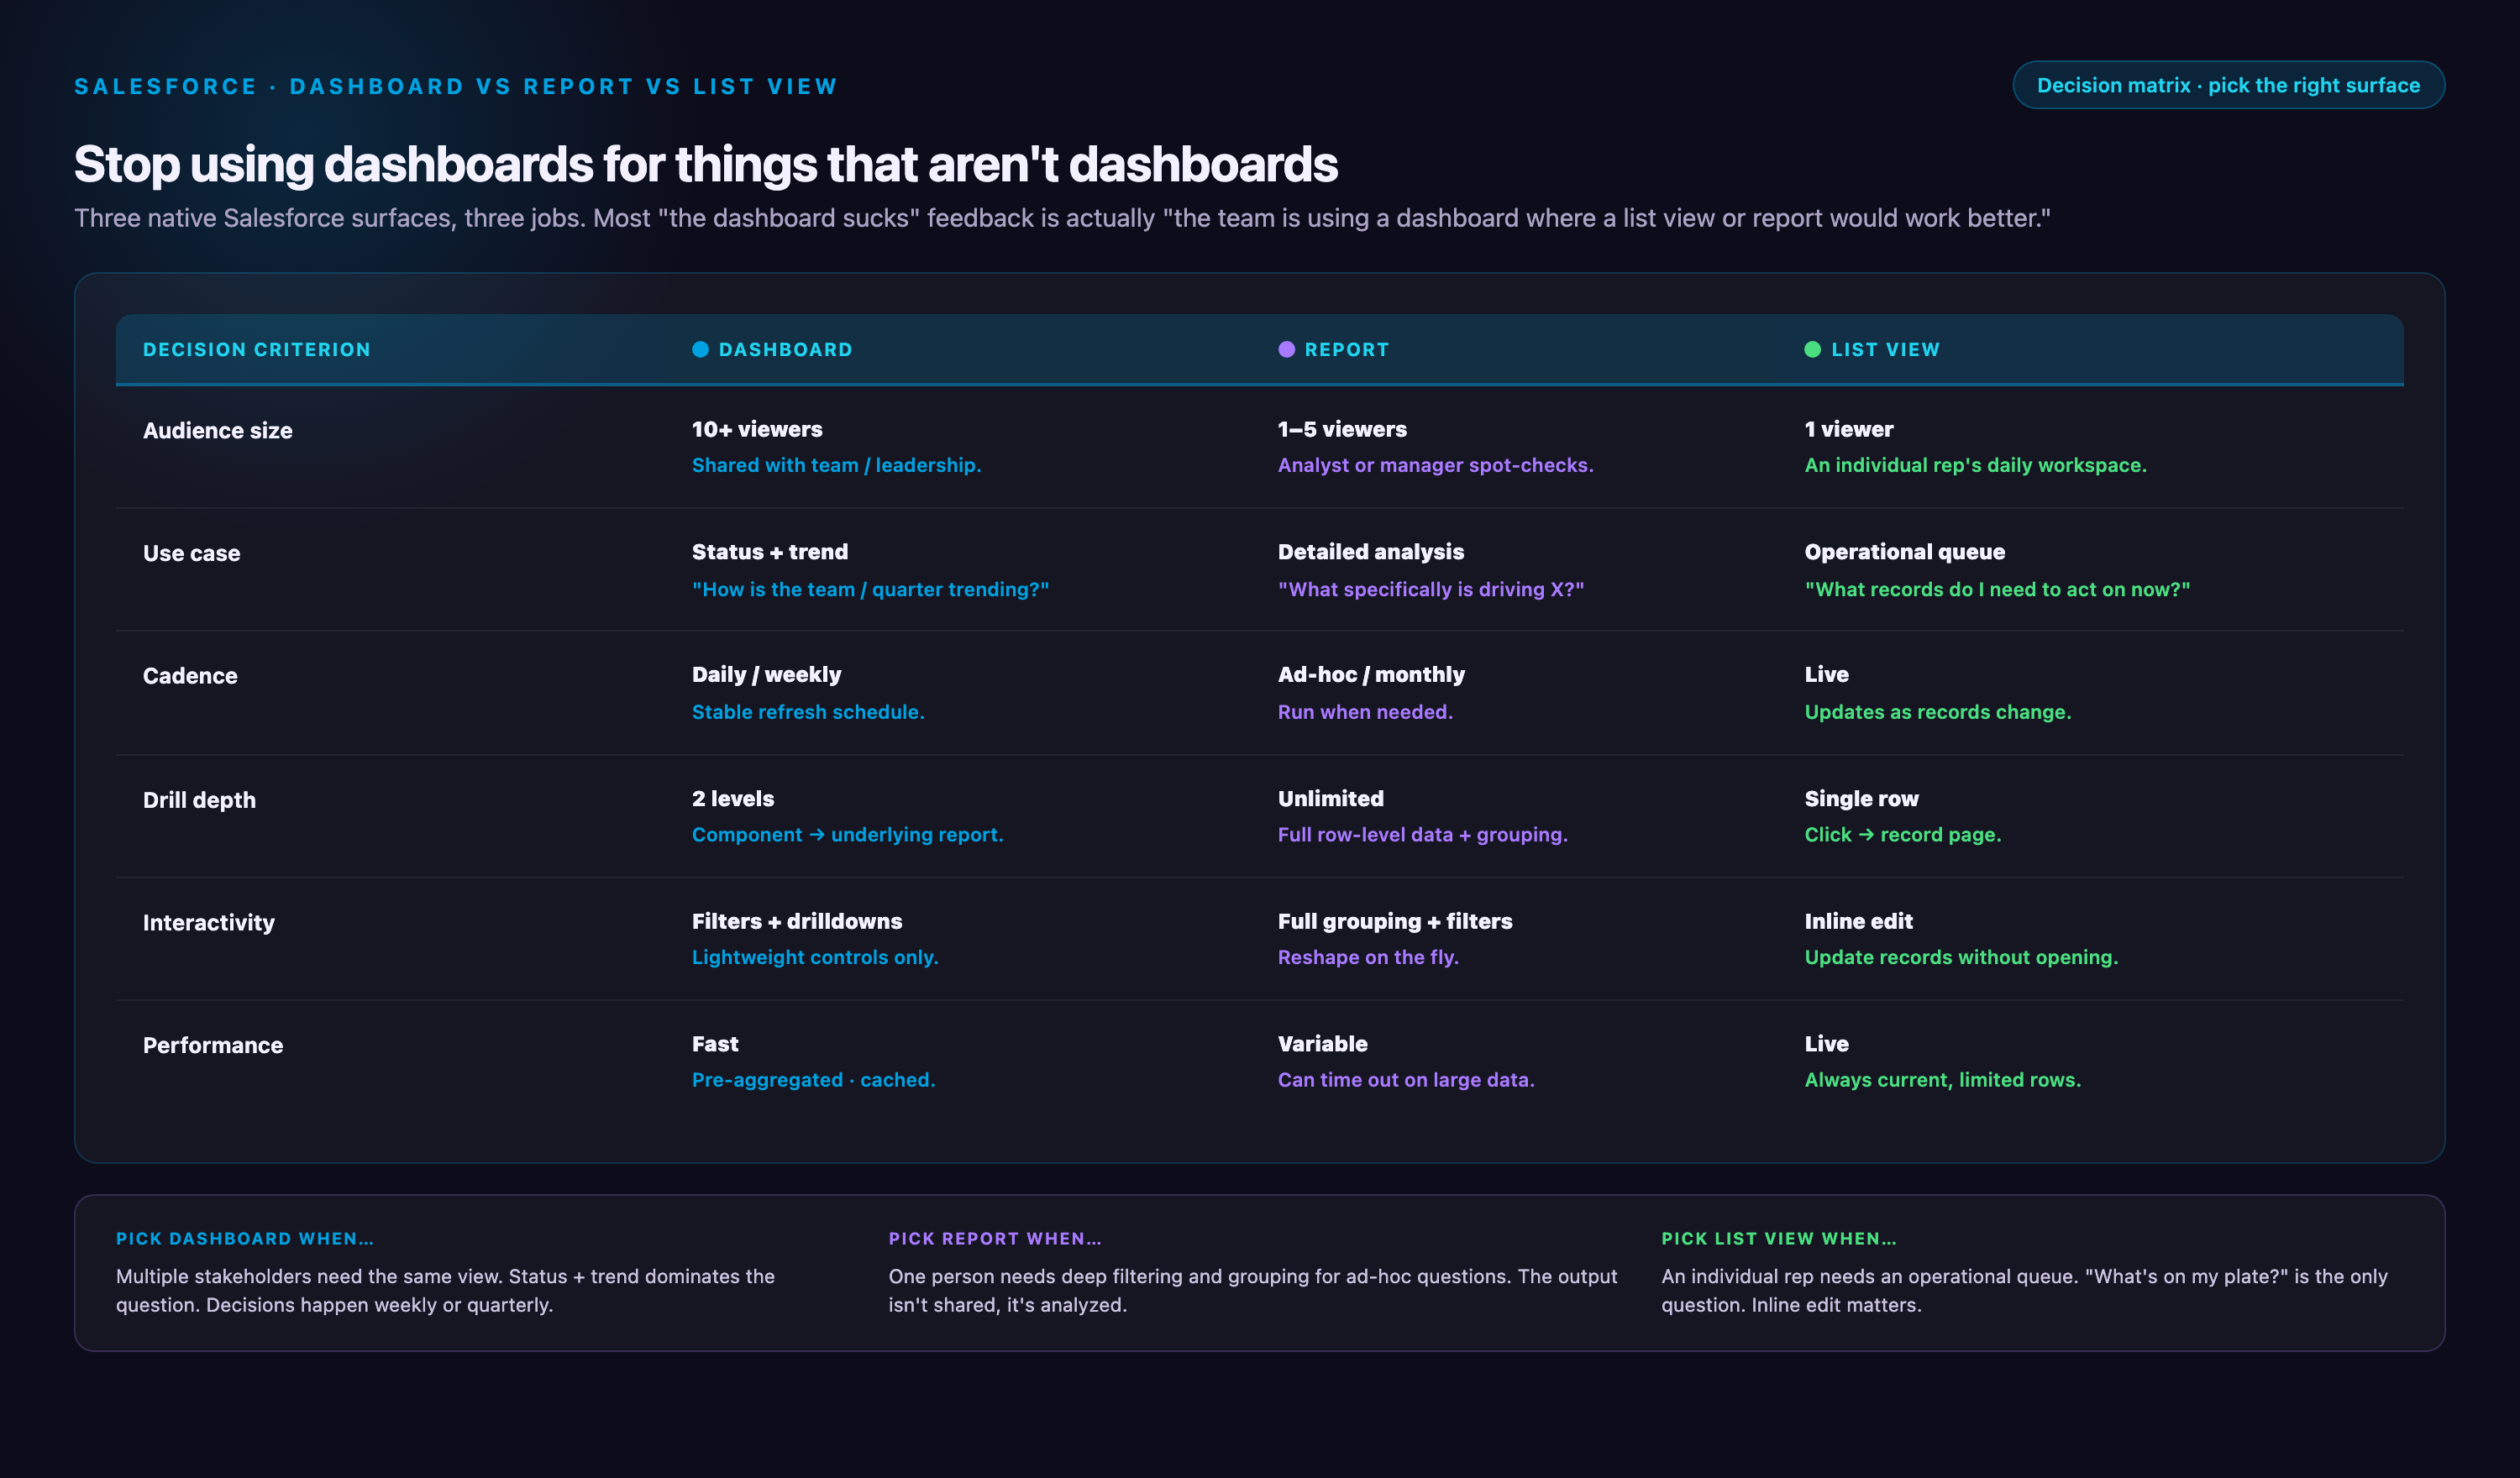Click the subtitle starting "Three native Salesforce surfaces"
The image size is (2520, 1478).
coord(1062,218)
